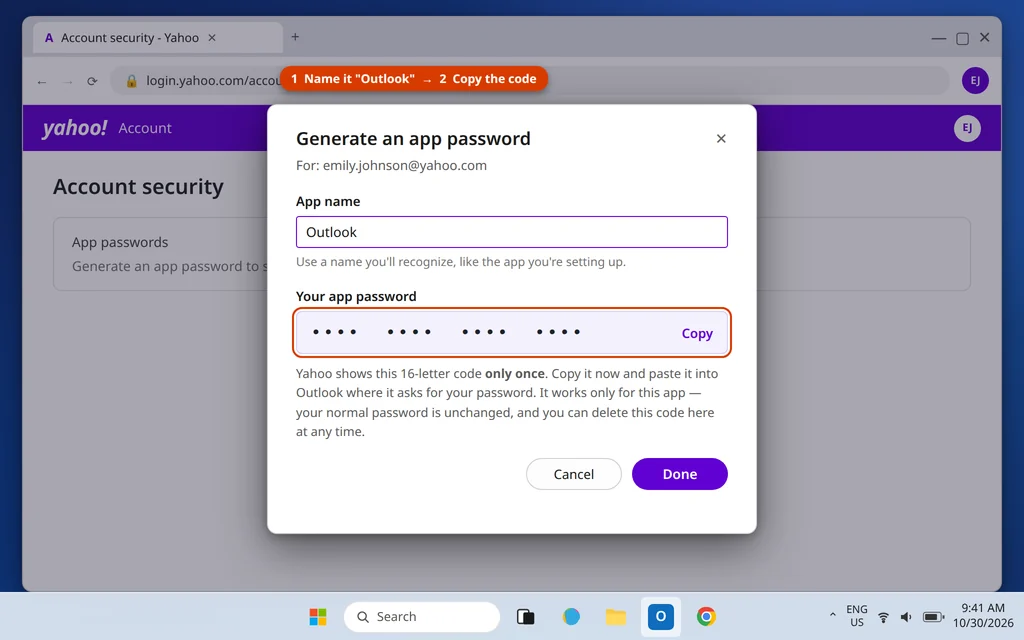The image size is (1024, 640).
Task: Open the Wi-Fi network icon
Action: [x=883, y=616]
